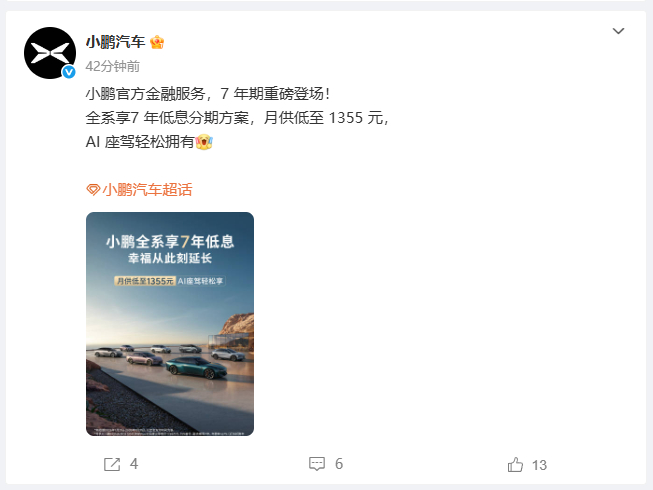This screenshot has height=490, width=653.
Task: Open comments via speech bubble icon
Action: pos(317,464)
